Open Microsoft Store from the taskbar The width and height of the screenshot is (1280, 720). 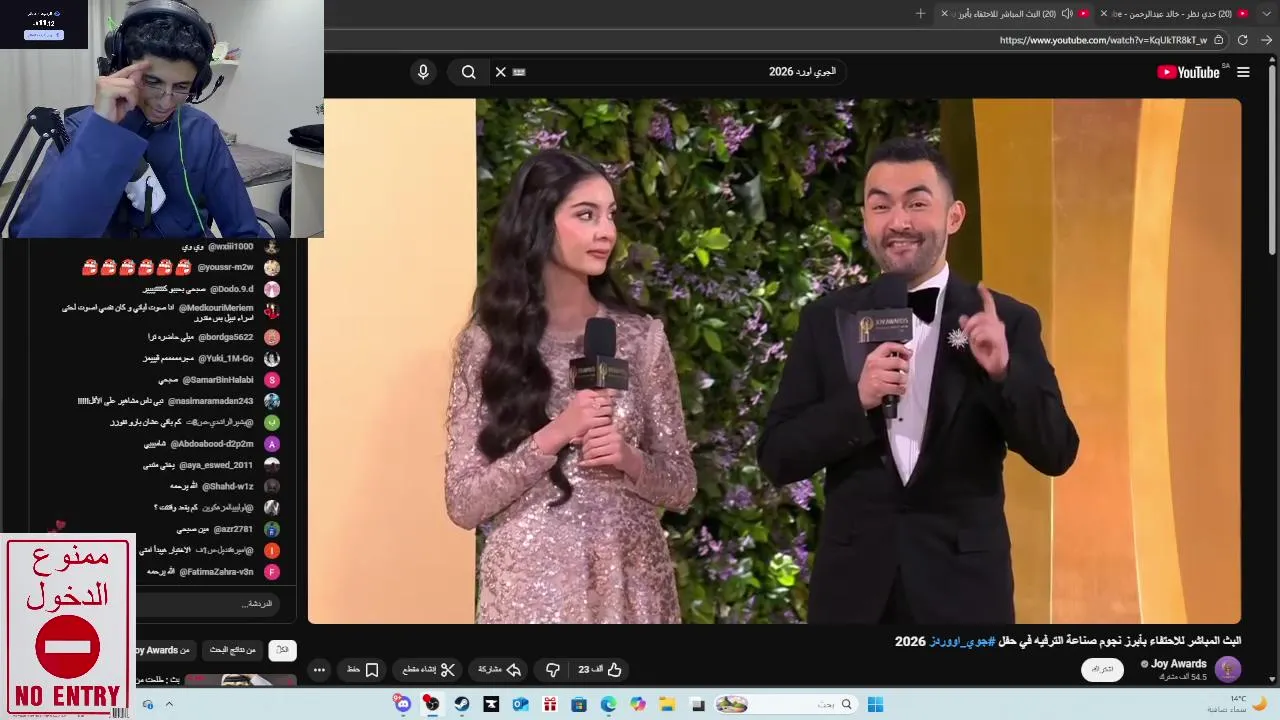click(579, 704)
